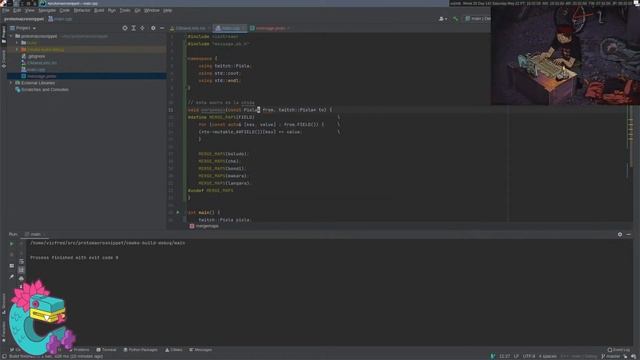
Task: Select message.proto in the project tree
Action: coord(39,76)
